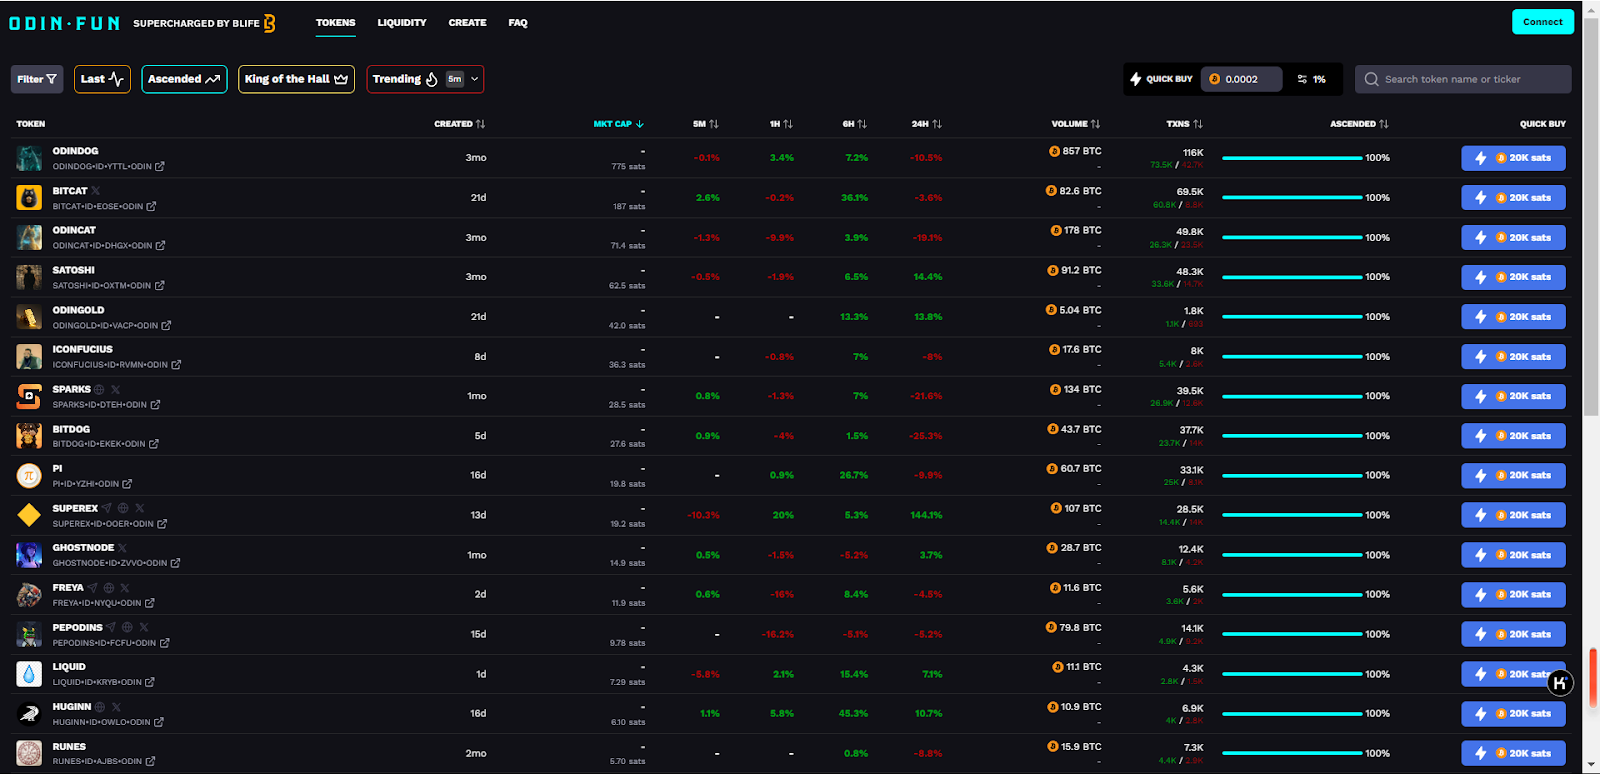Viewport: 1600px width, 774px height.
Task: Toggle the King of the Hall filter
Action: click(x=296, y=79)
